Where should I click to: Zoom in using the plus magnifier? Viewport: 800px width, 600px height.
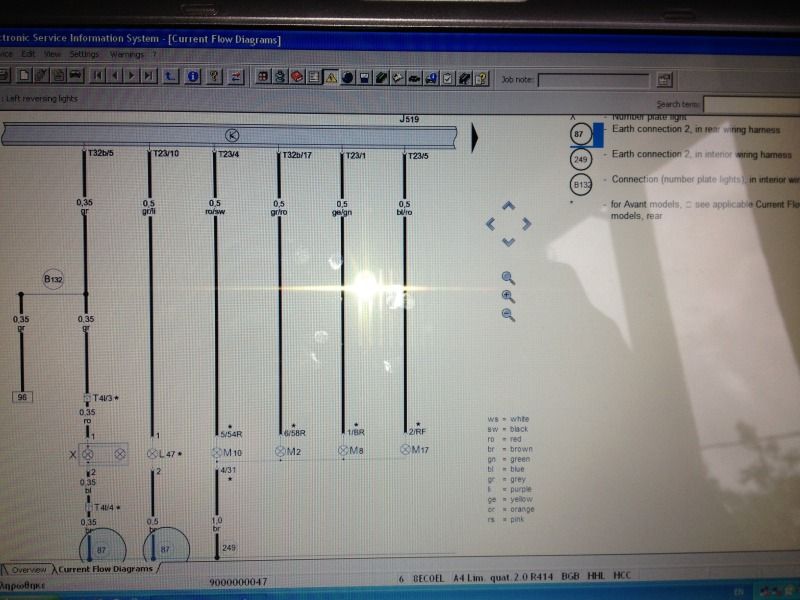[508, 278]
